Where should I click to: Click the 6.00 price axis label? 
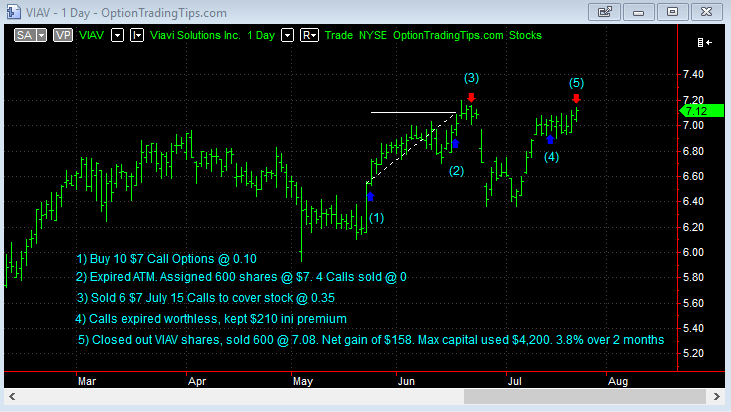693,252
